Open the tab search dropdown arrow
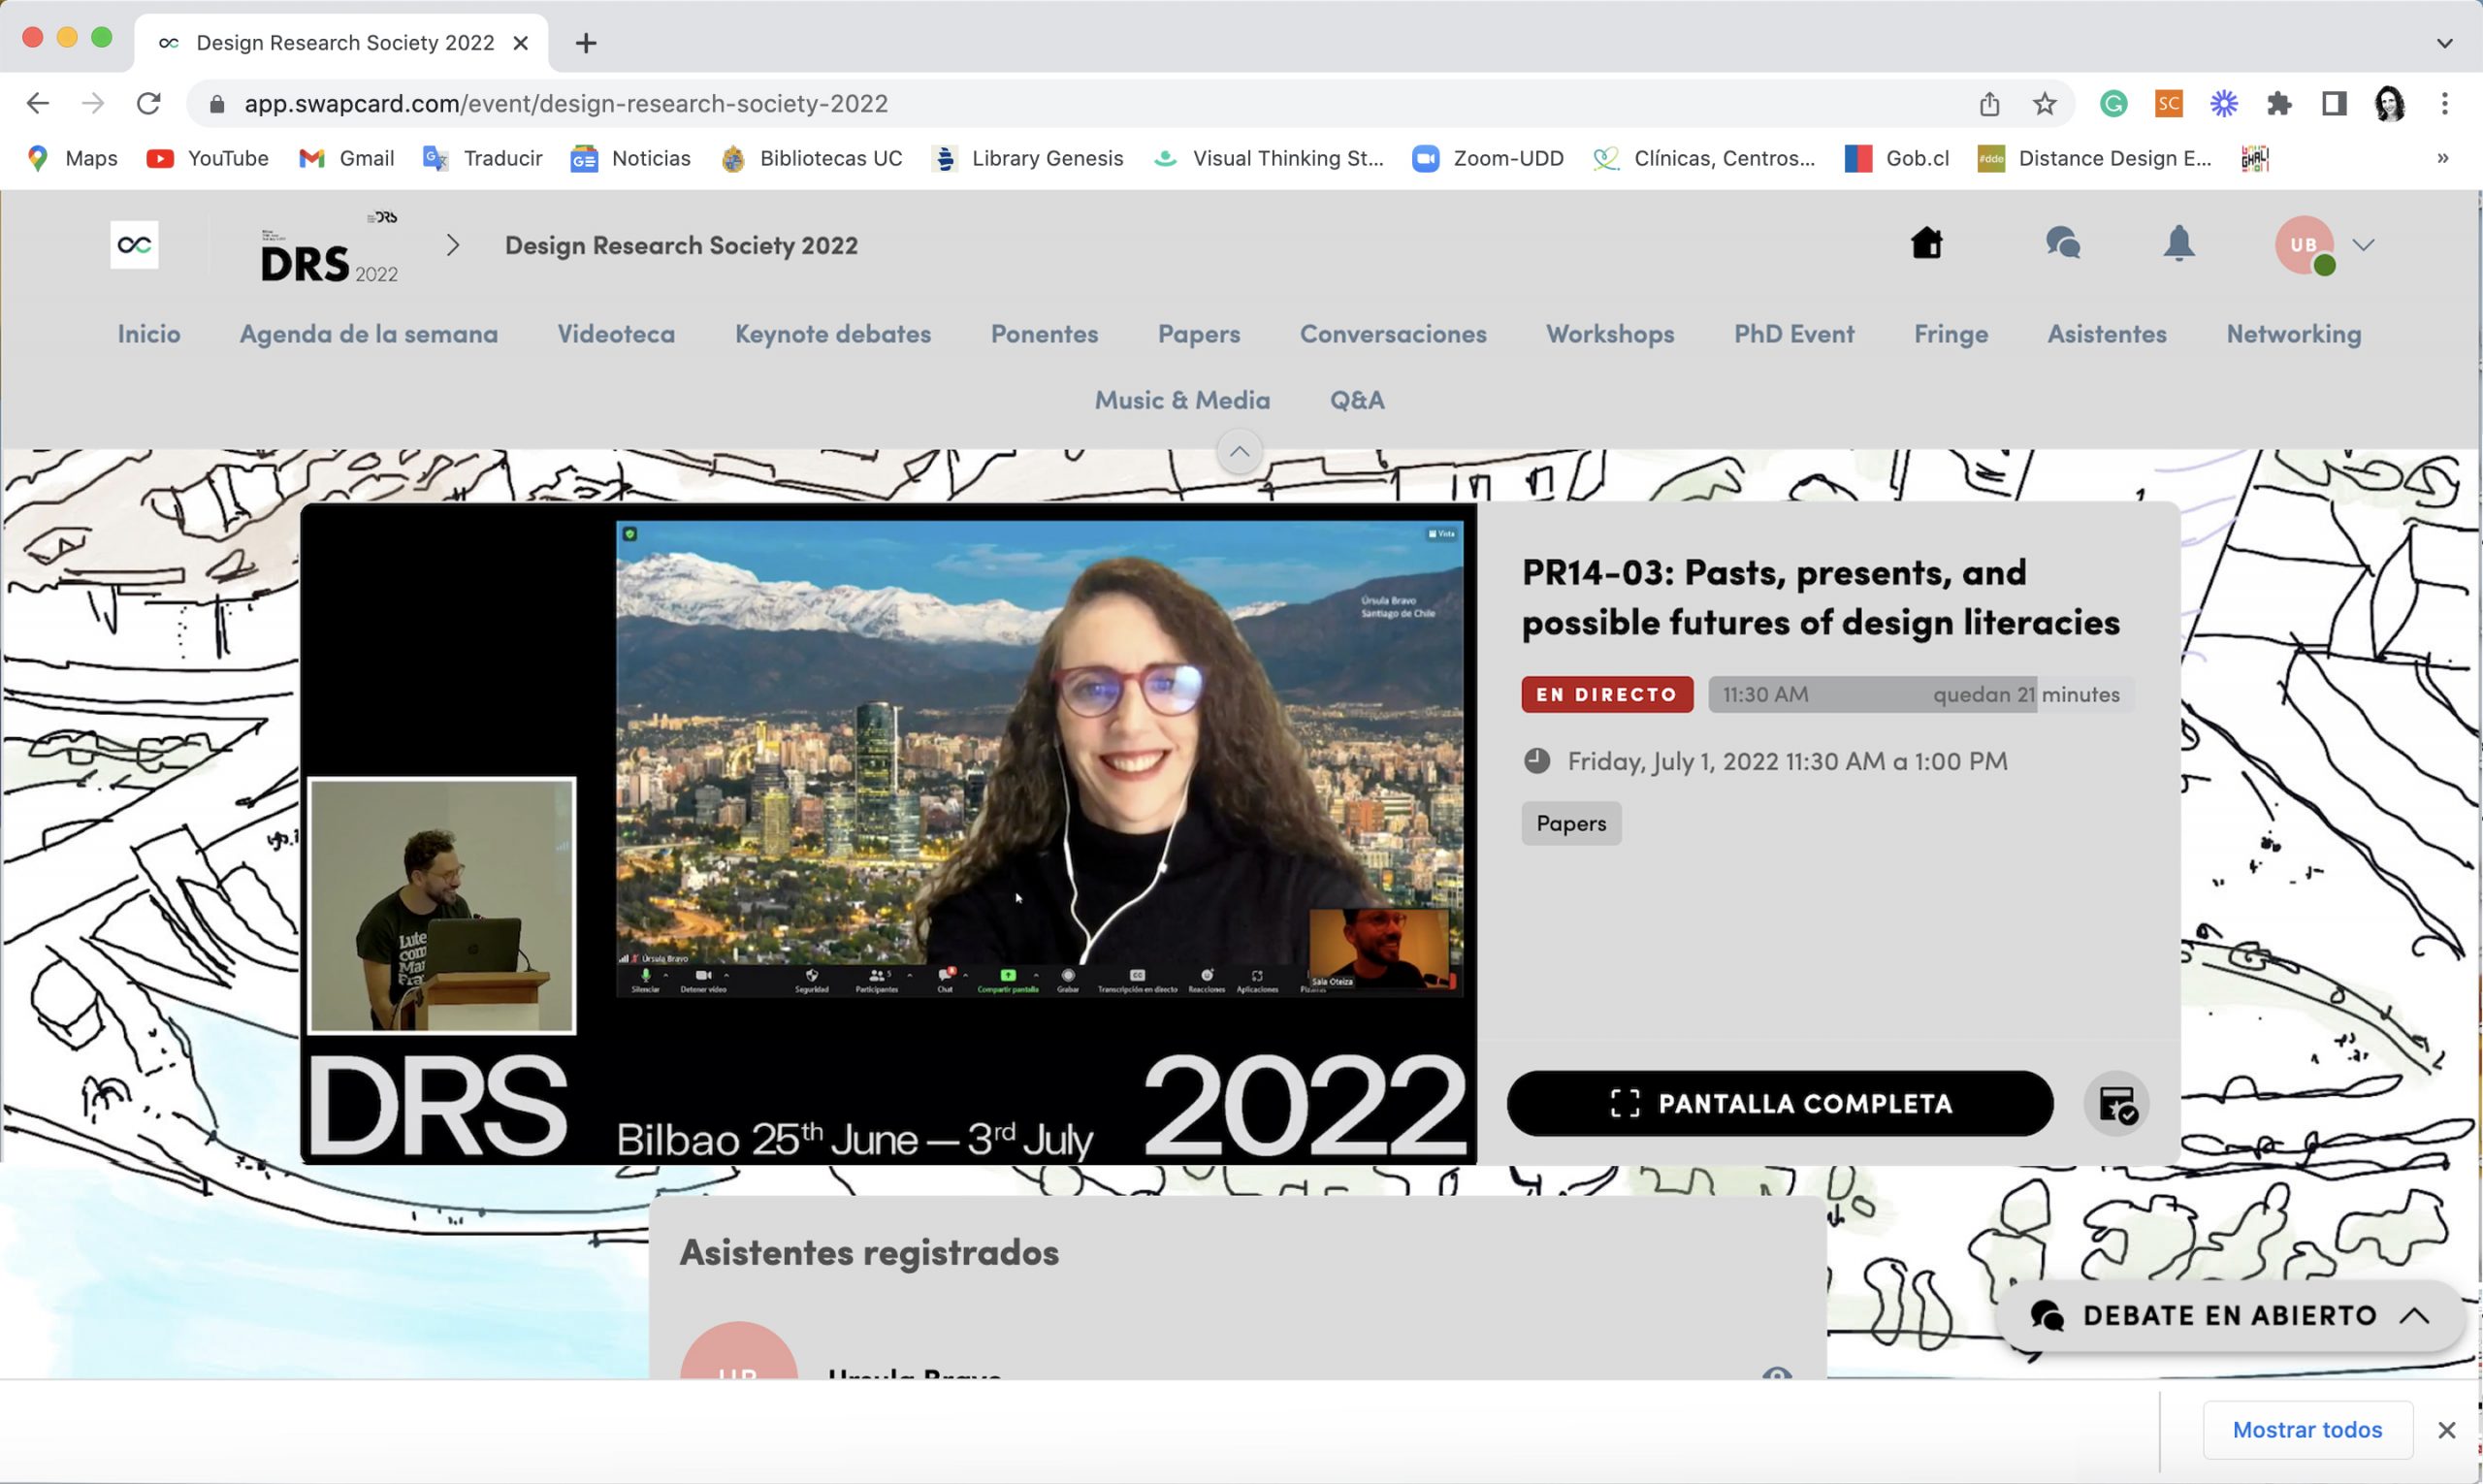This screenshot has width=2483, height=1484. [x=2444, y=43]
